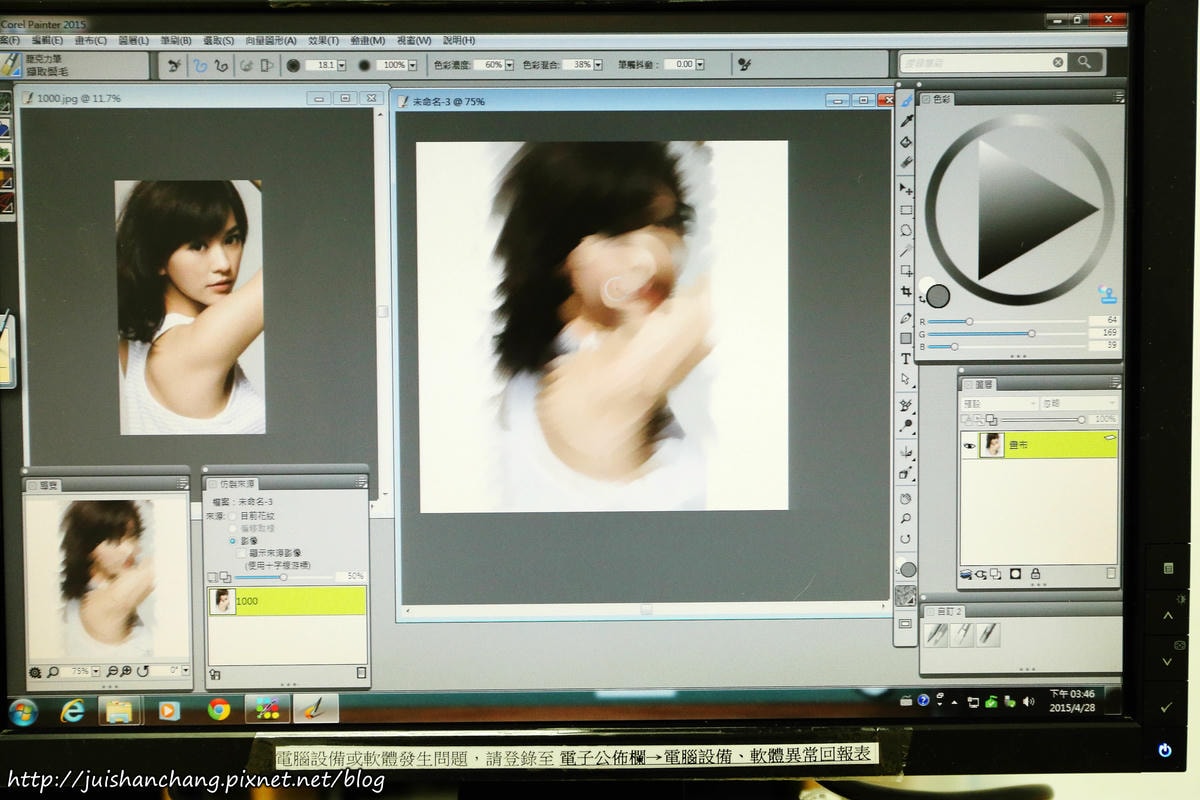Open the brush size dropdown

[342, 65]
